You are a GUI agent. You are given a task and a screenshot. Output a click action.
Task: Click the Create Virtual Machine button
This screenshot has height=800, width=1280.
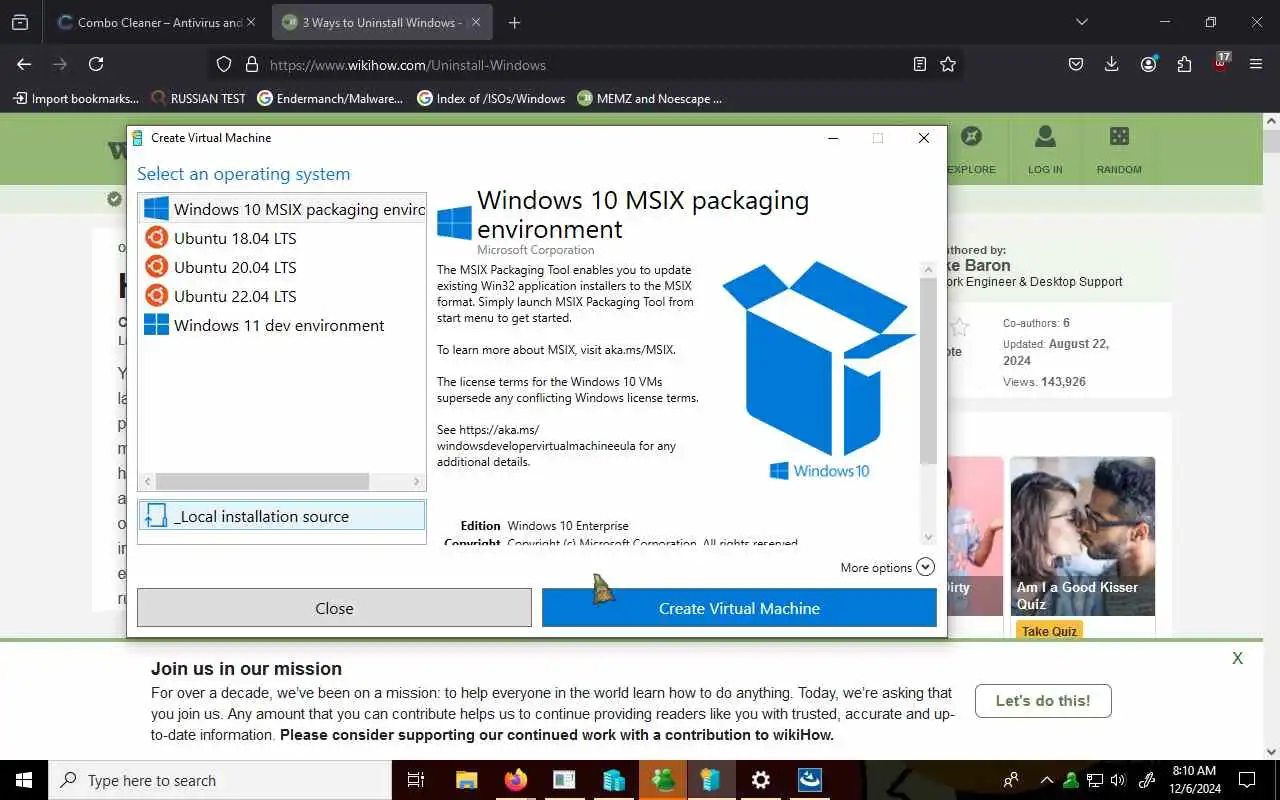739,608
